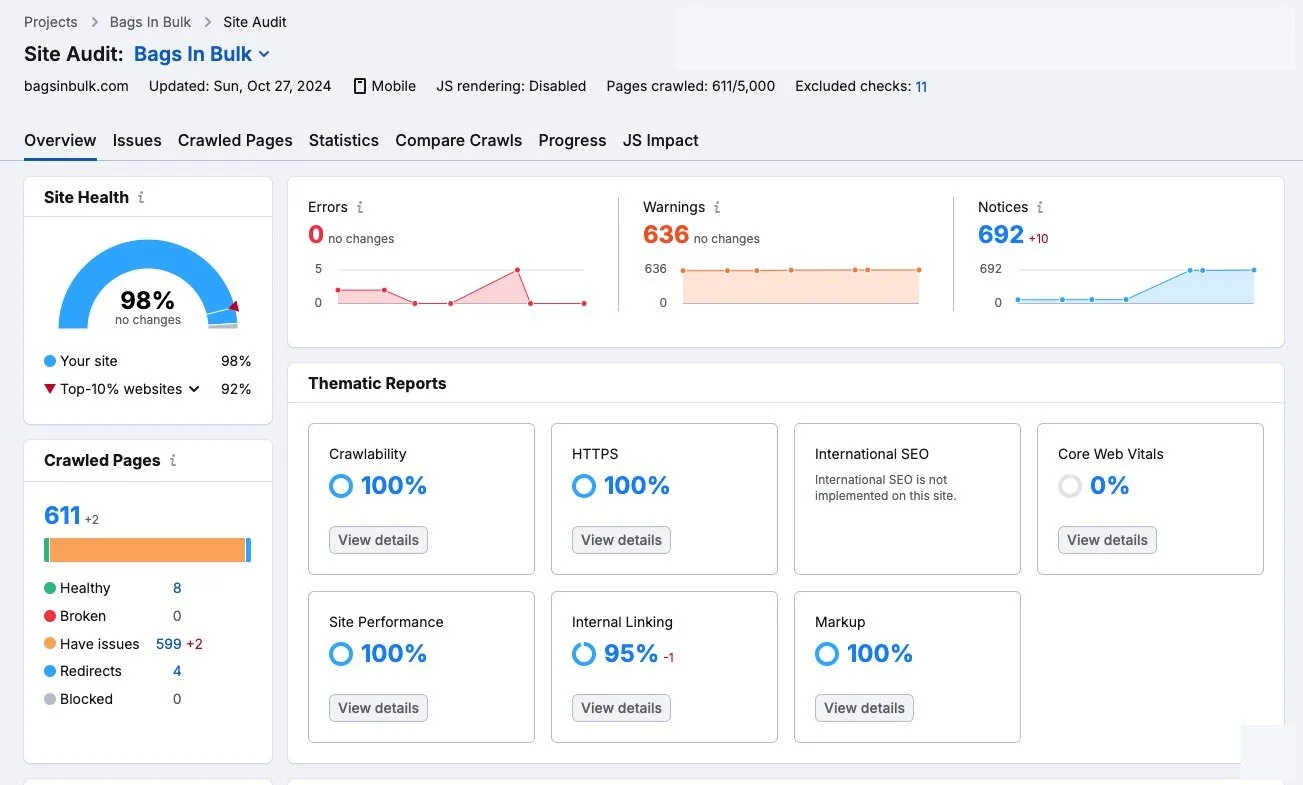This screenshot has height=785, width=1303.
Task: Select the Progress tab
Action: click(572, 140)
